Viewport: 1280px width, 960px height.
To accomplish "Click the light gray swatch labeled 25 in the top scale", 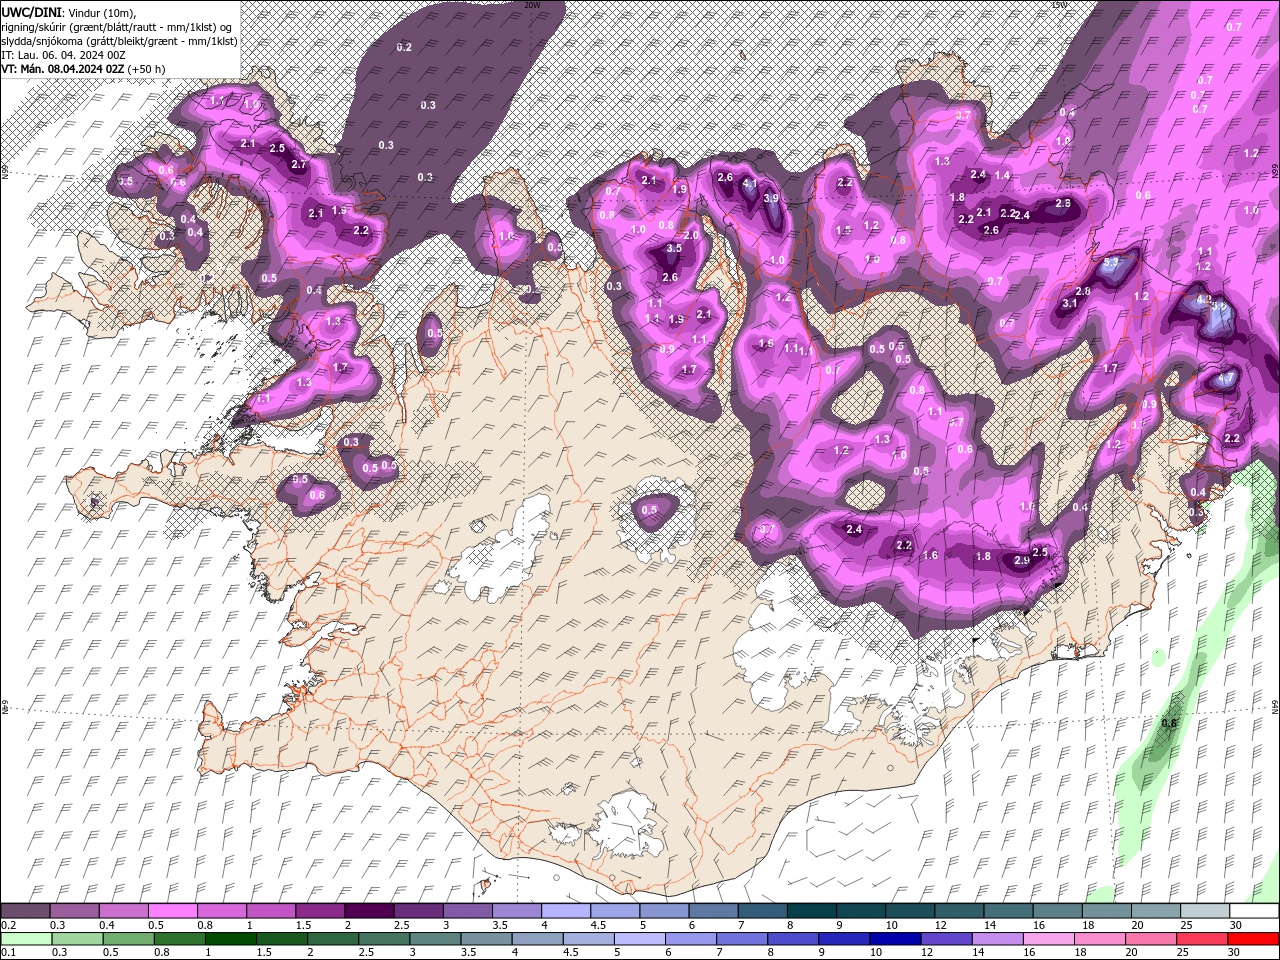I will point(1205,911).
